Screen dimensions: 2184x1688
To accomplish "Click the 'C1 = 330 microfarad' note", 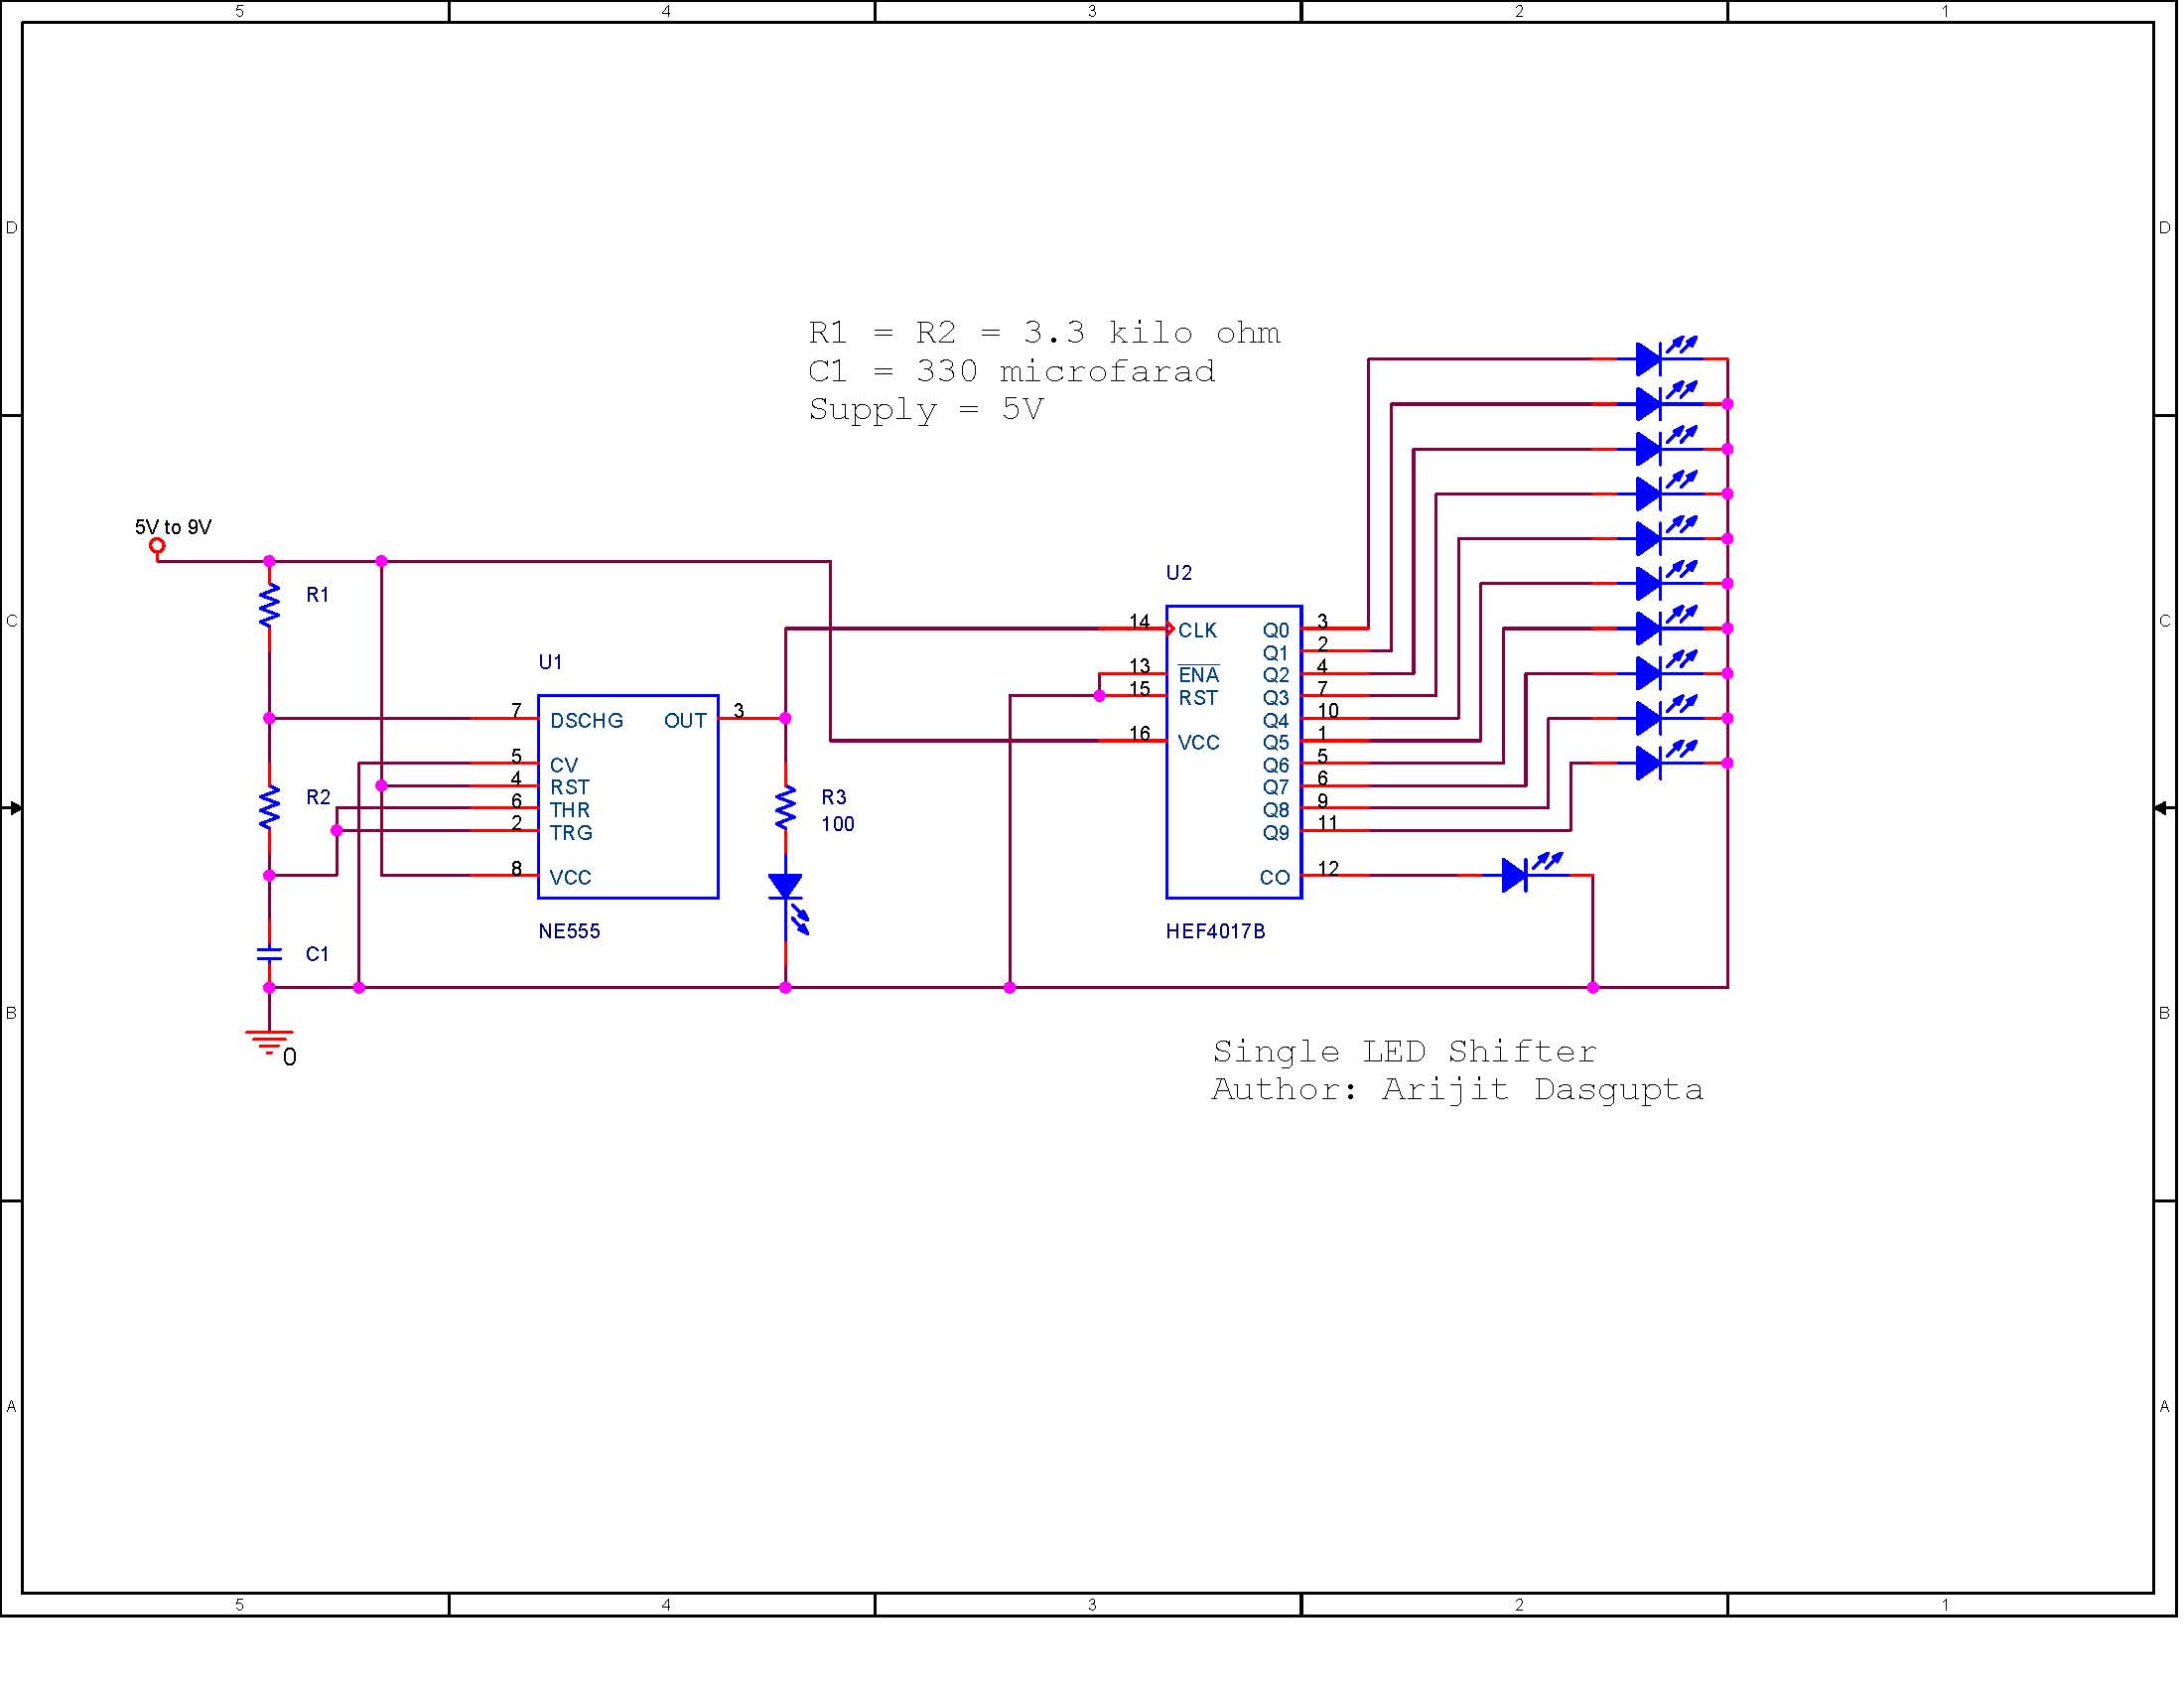I will (x=1014, y=372).
